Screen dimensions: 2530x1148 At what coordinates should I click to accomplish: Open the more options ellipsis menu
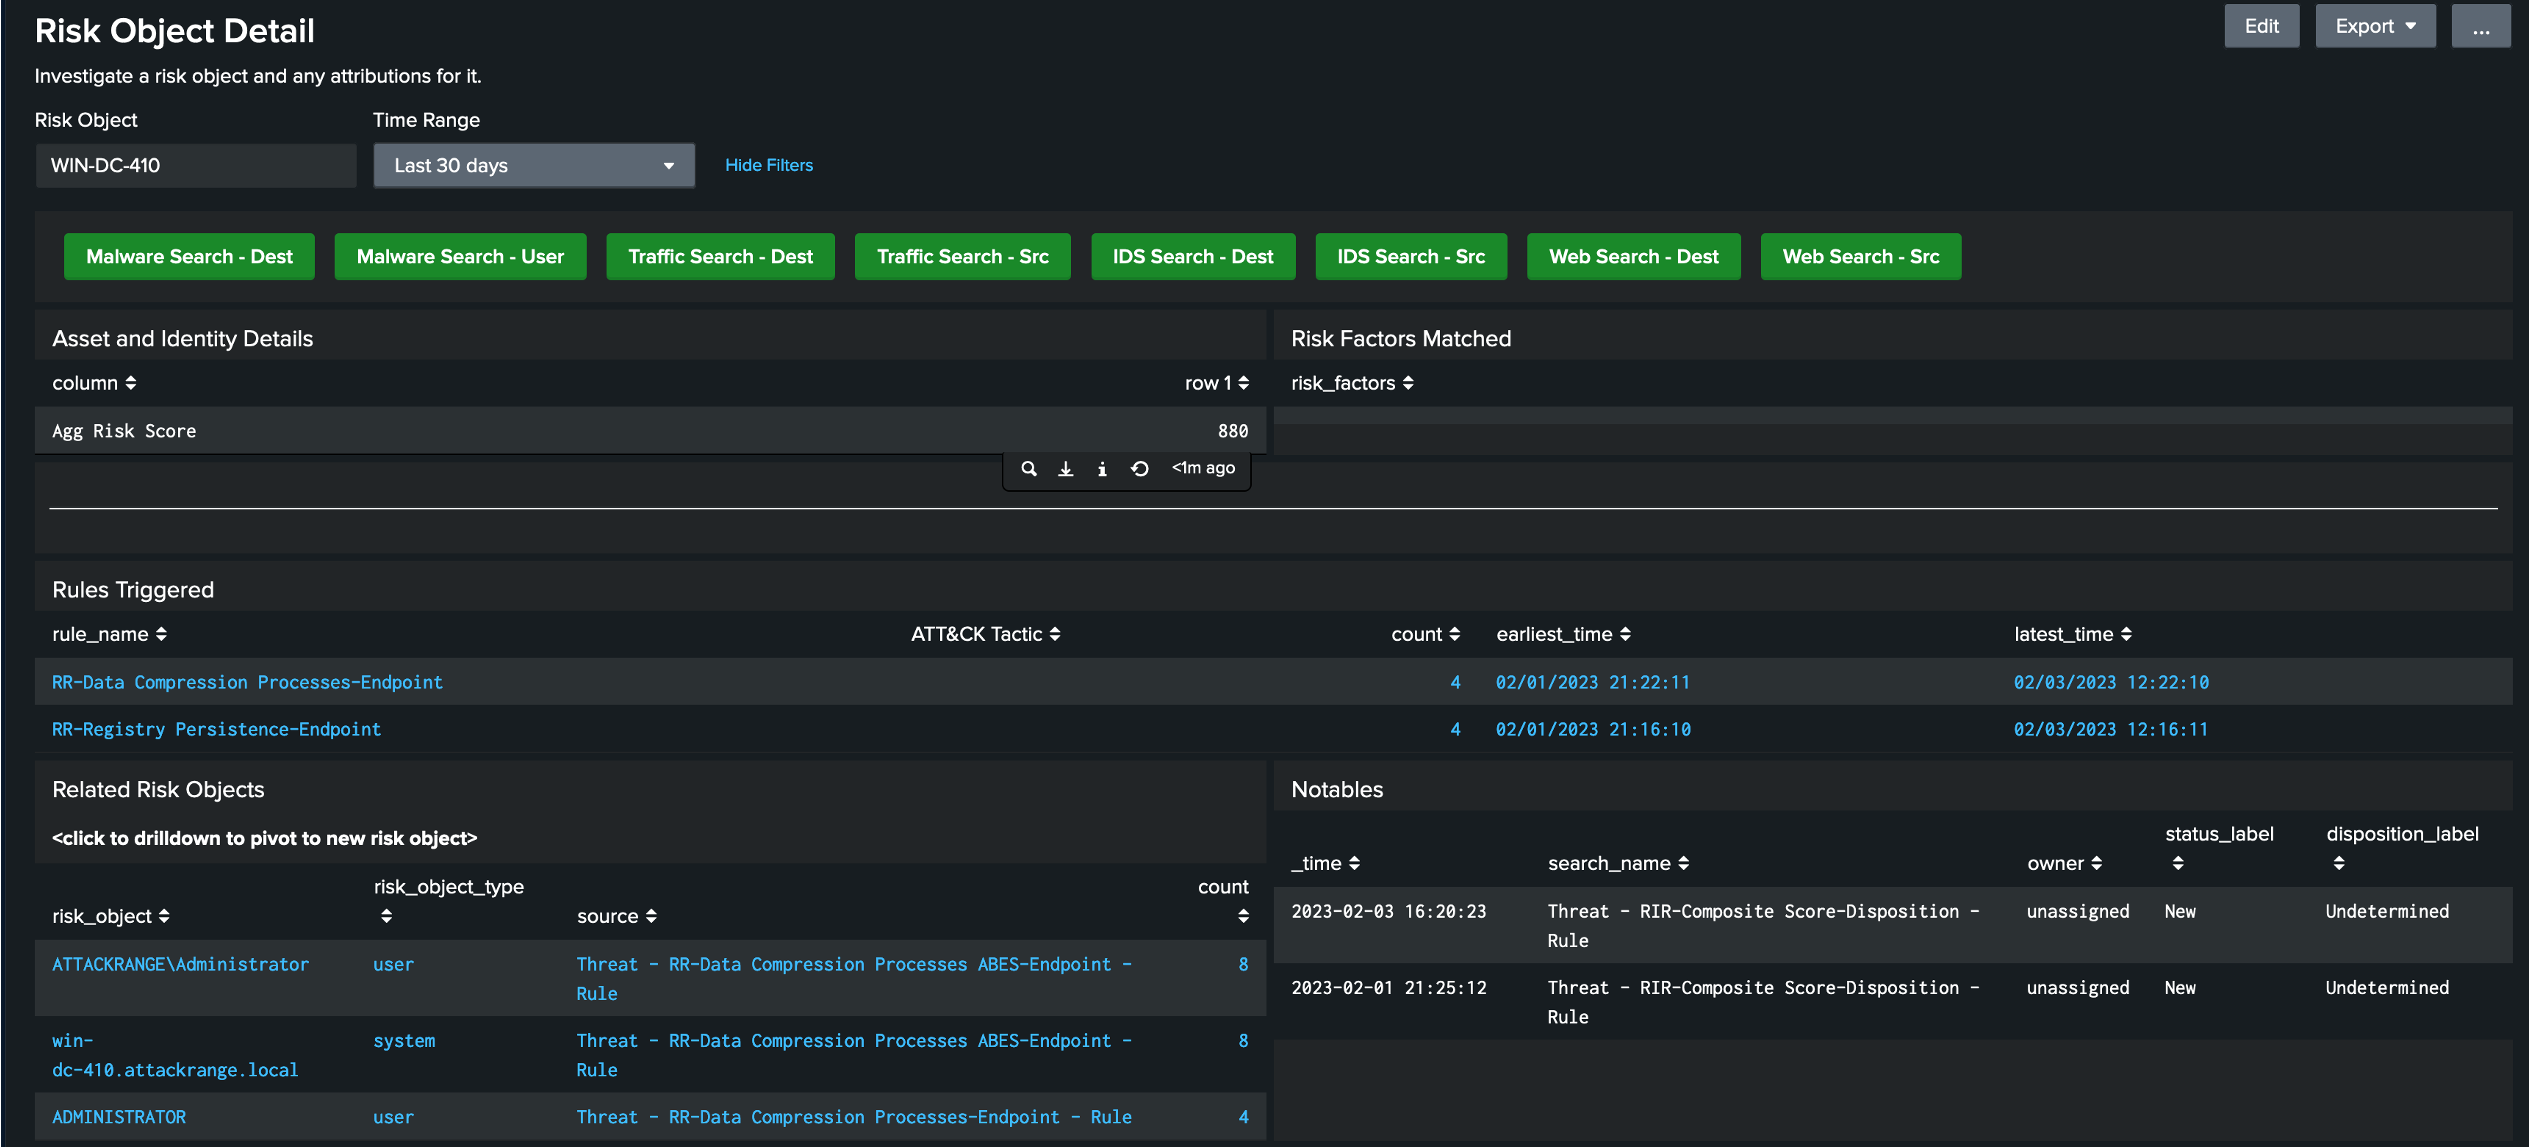click(x=2481, y=26)
